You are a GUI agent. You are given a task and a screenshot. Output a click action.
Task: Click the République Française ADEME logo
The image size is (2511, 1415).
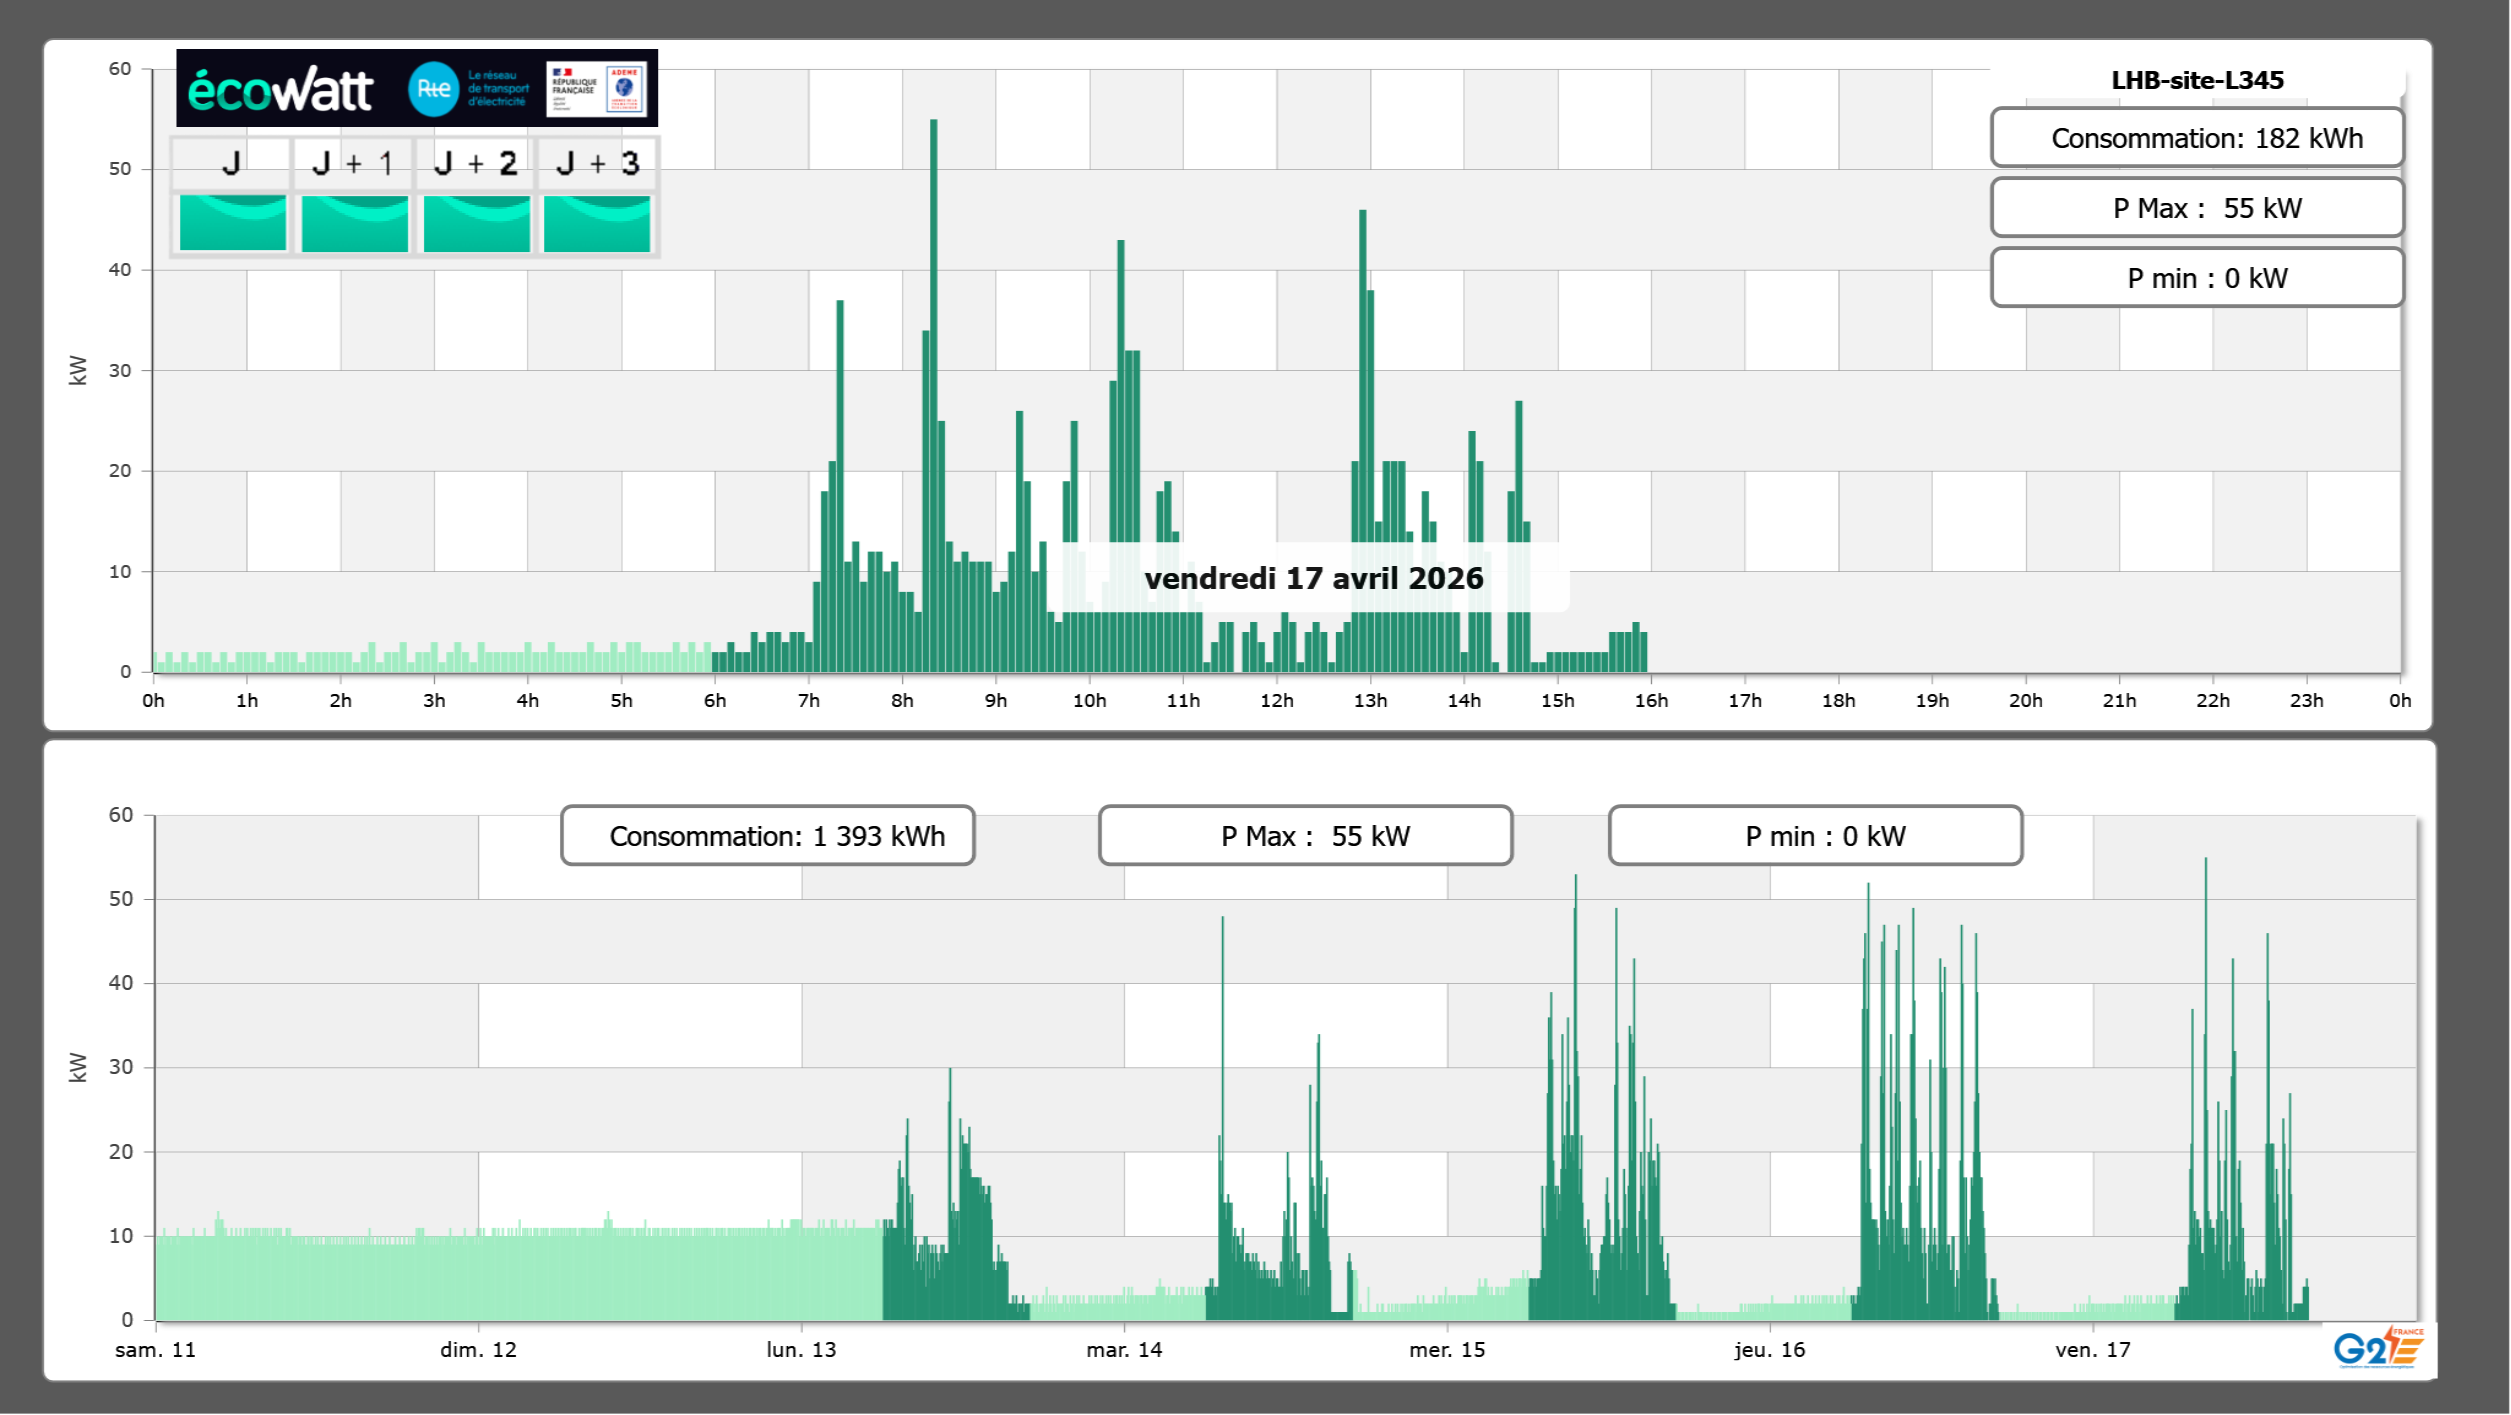pyautogui.click(x=597, y=89)
